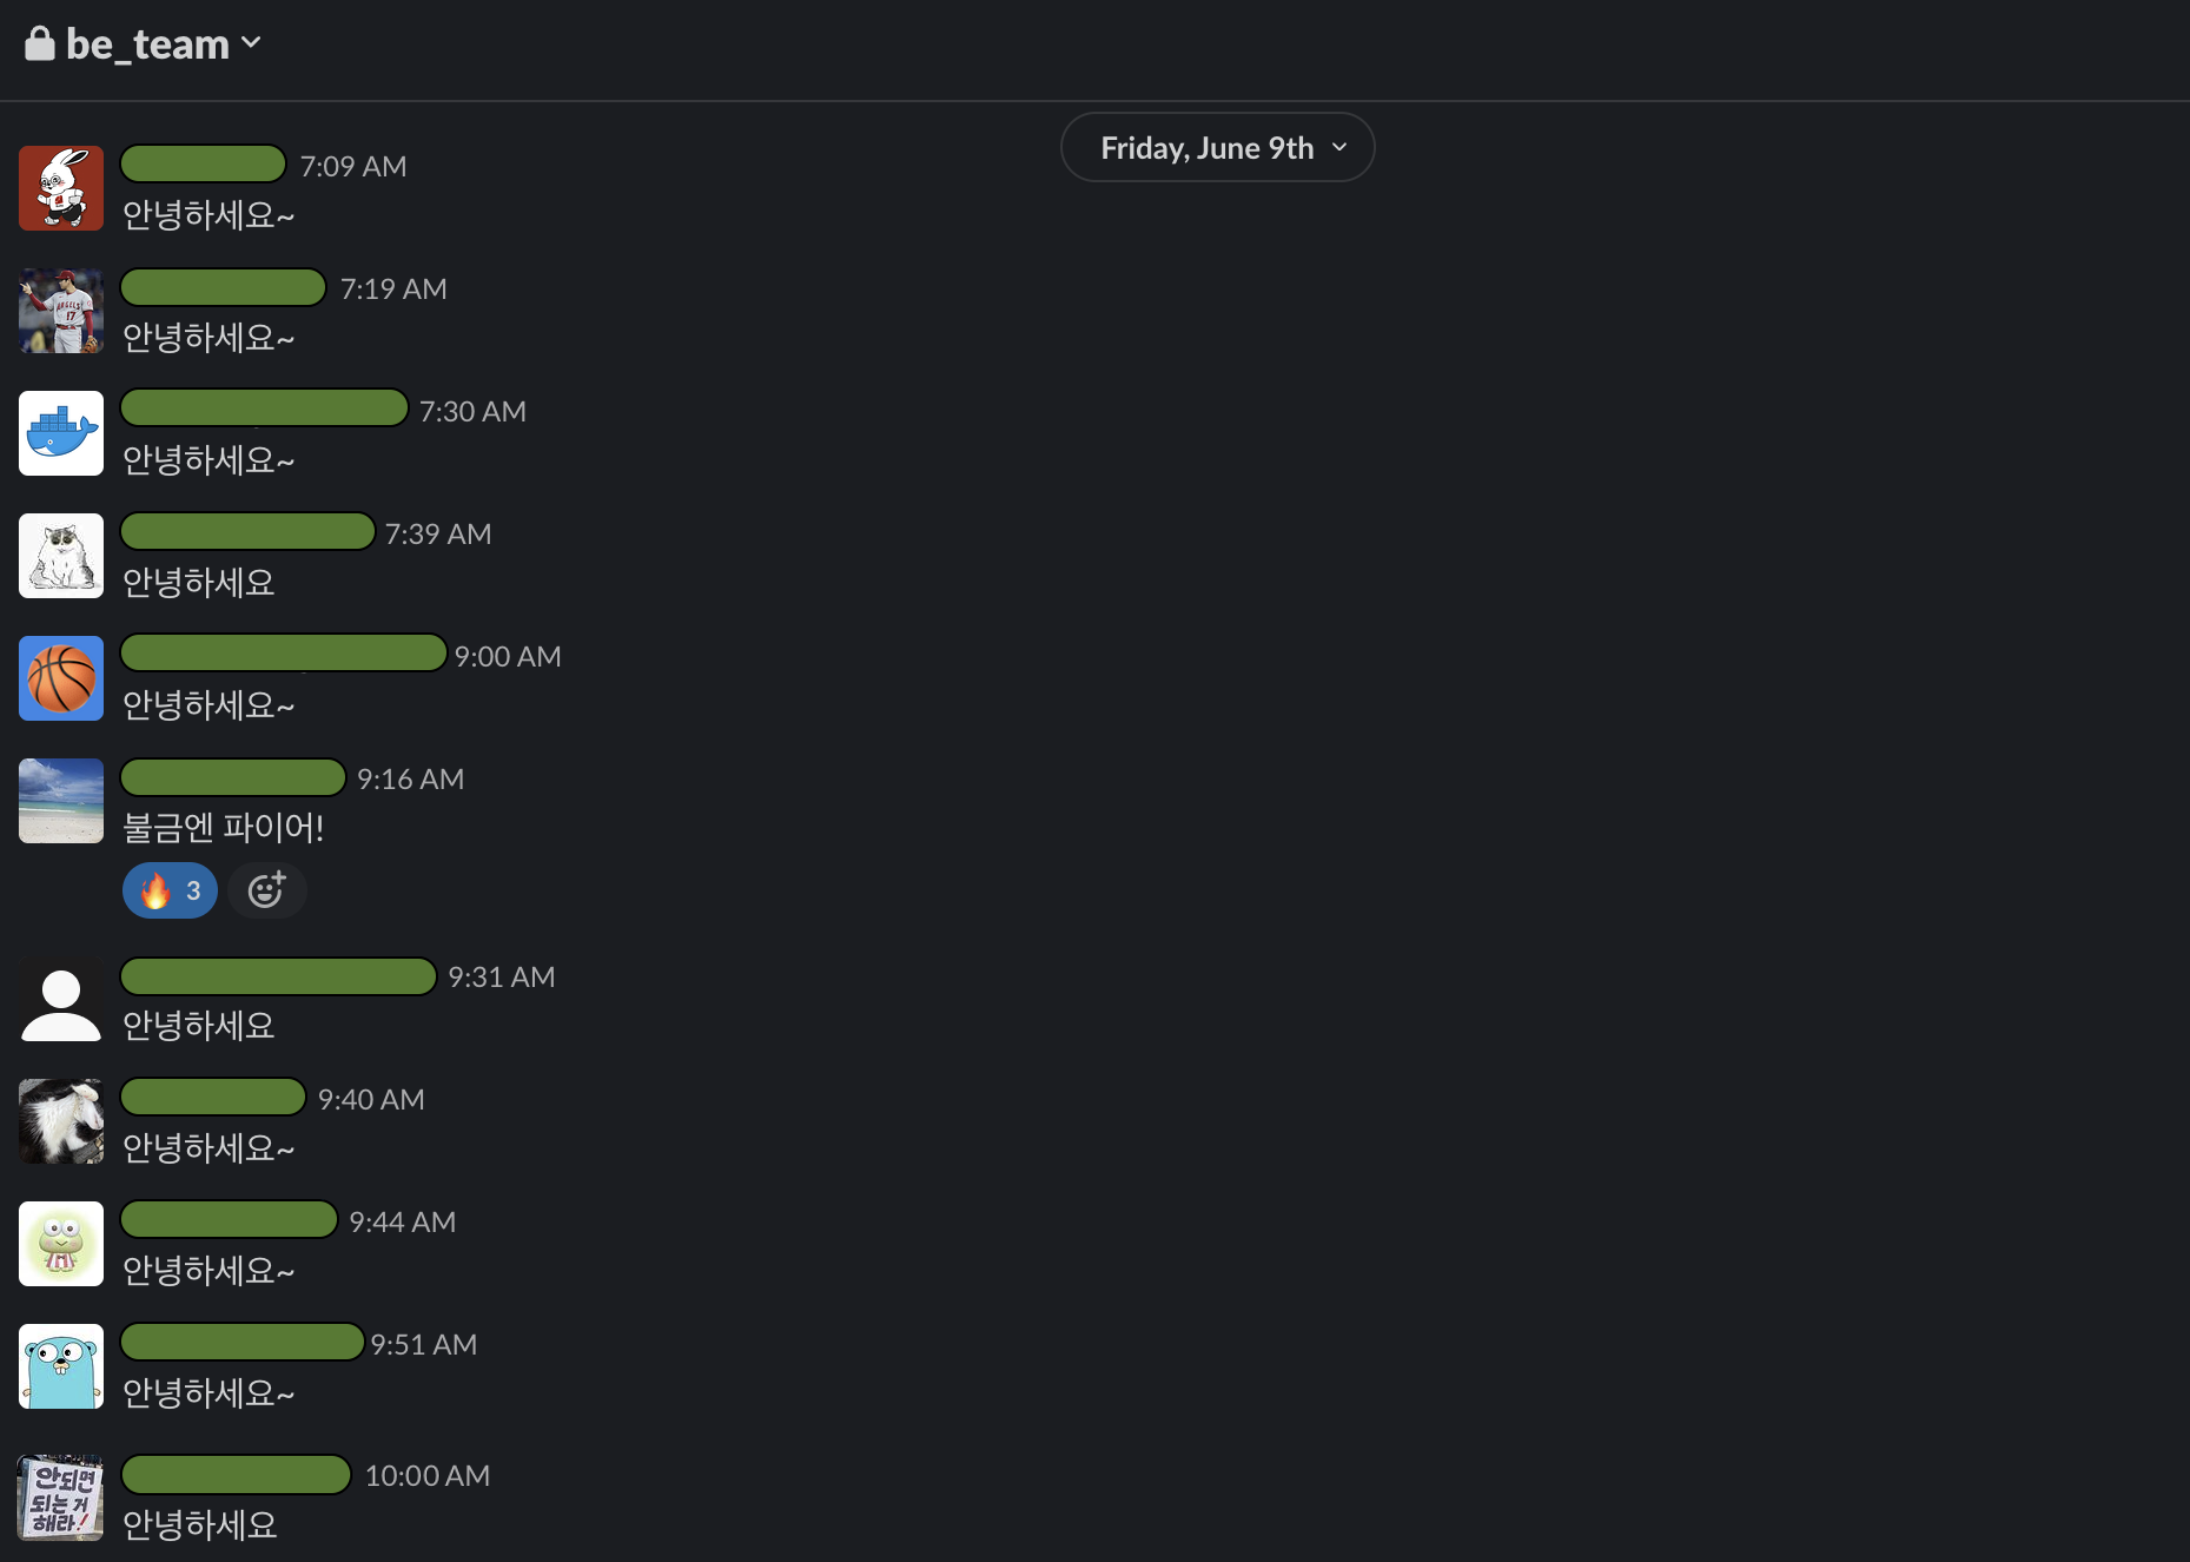The width and height of the screenshot is (2190, 1562).
Task: Click the add reaction smiley button
Action: coord(266,890)
